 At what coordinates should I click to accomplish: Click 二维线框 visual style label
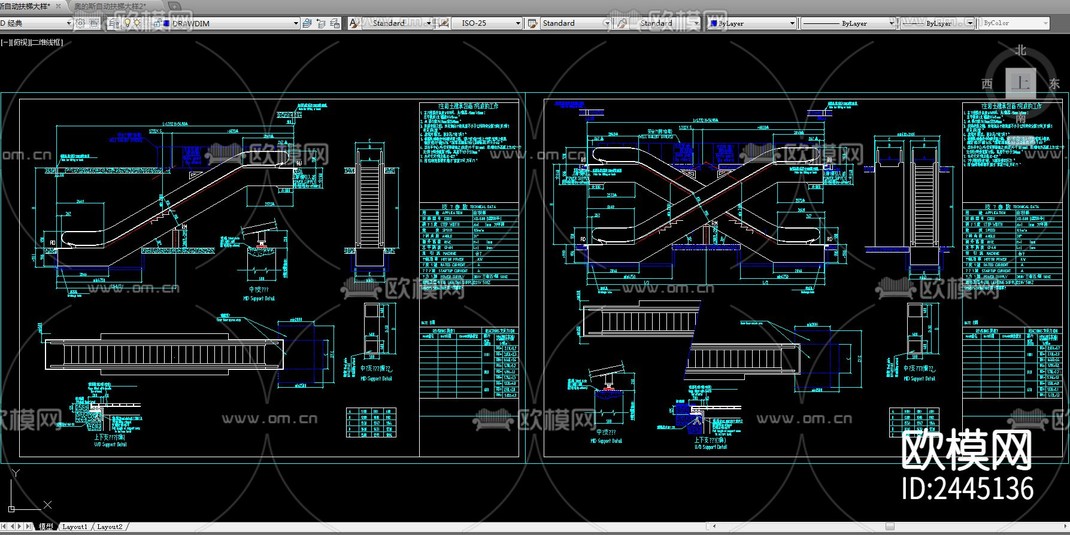46,42
